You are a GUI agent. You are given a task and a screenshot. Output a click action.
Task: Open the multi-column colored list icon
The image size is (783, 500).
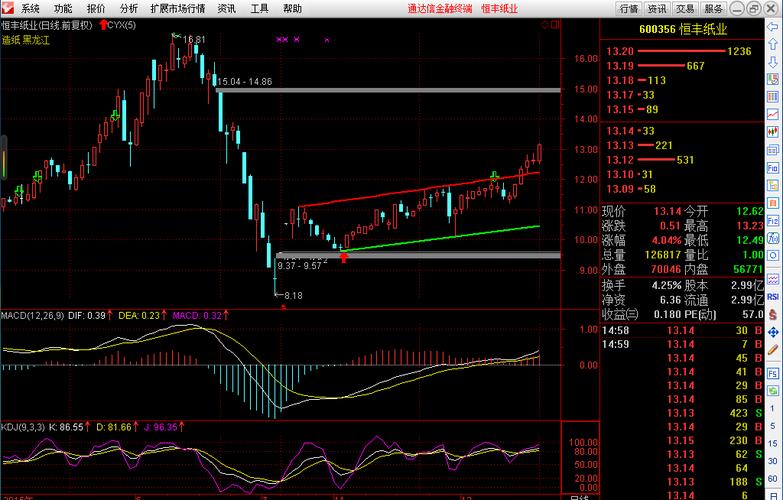[x=773, y=97]
